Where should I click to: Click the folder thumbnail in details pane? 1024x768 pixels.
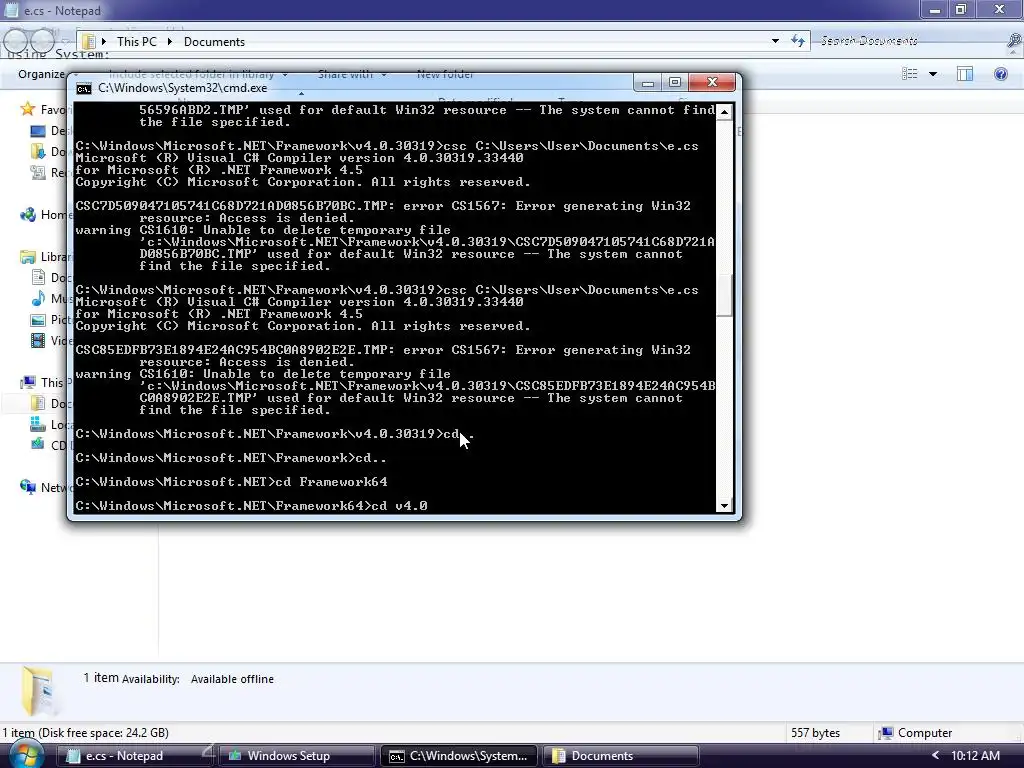[39, 691]
